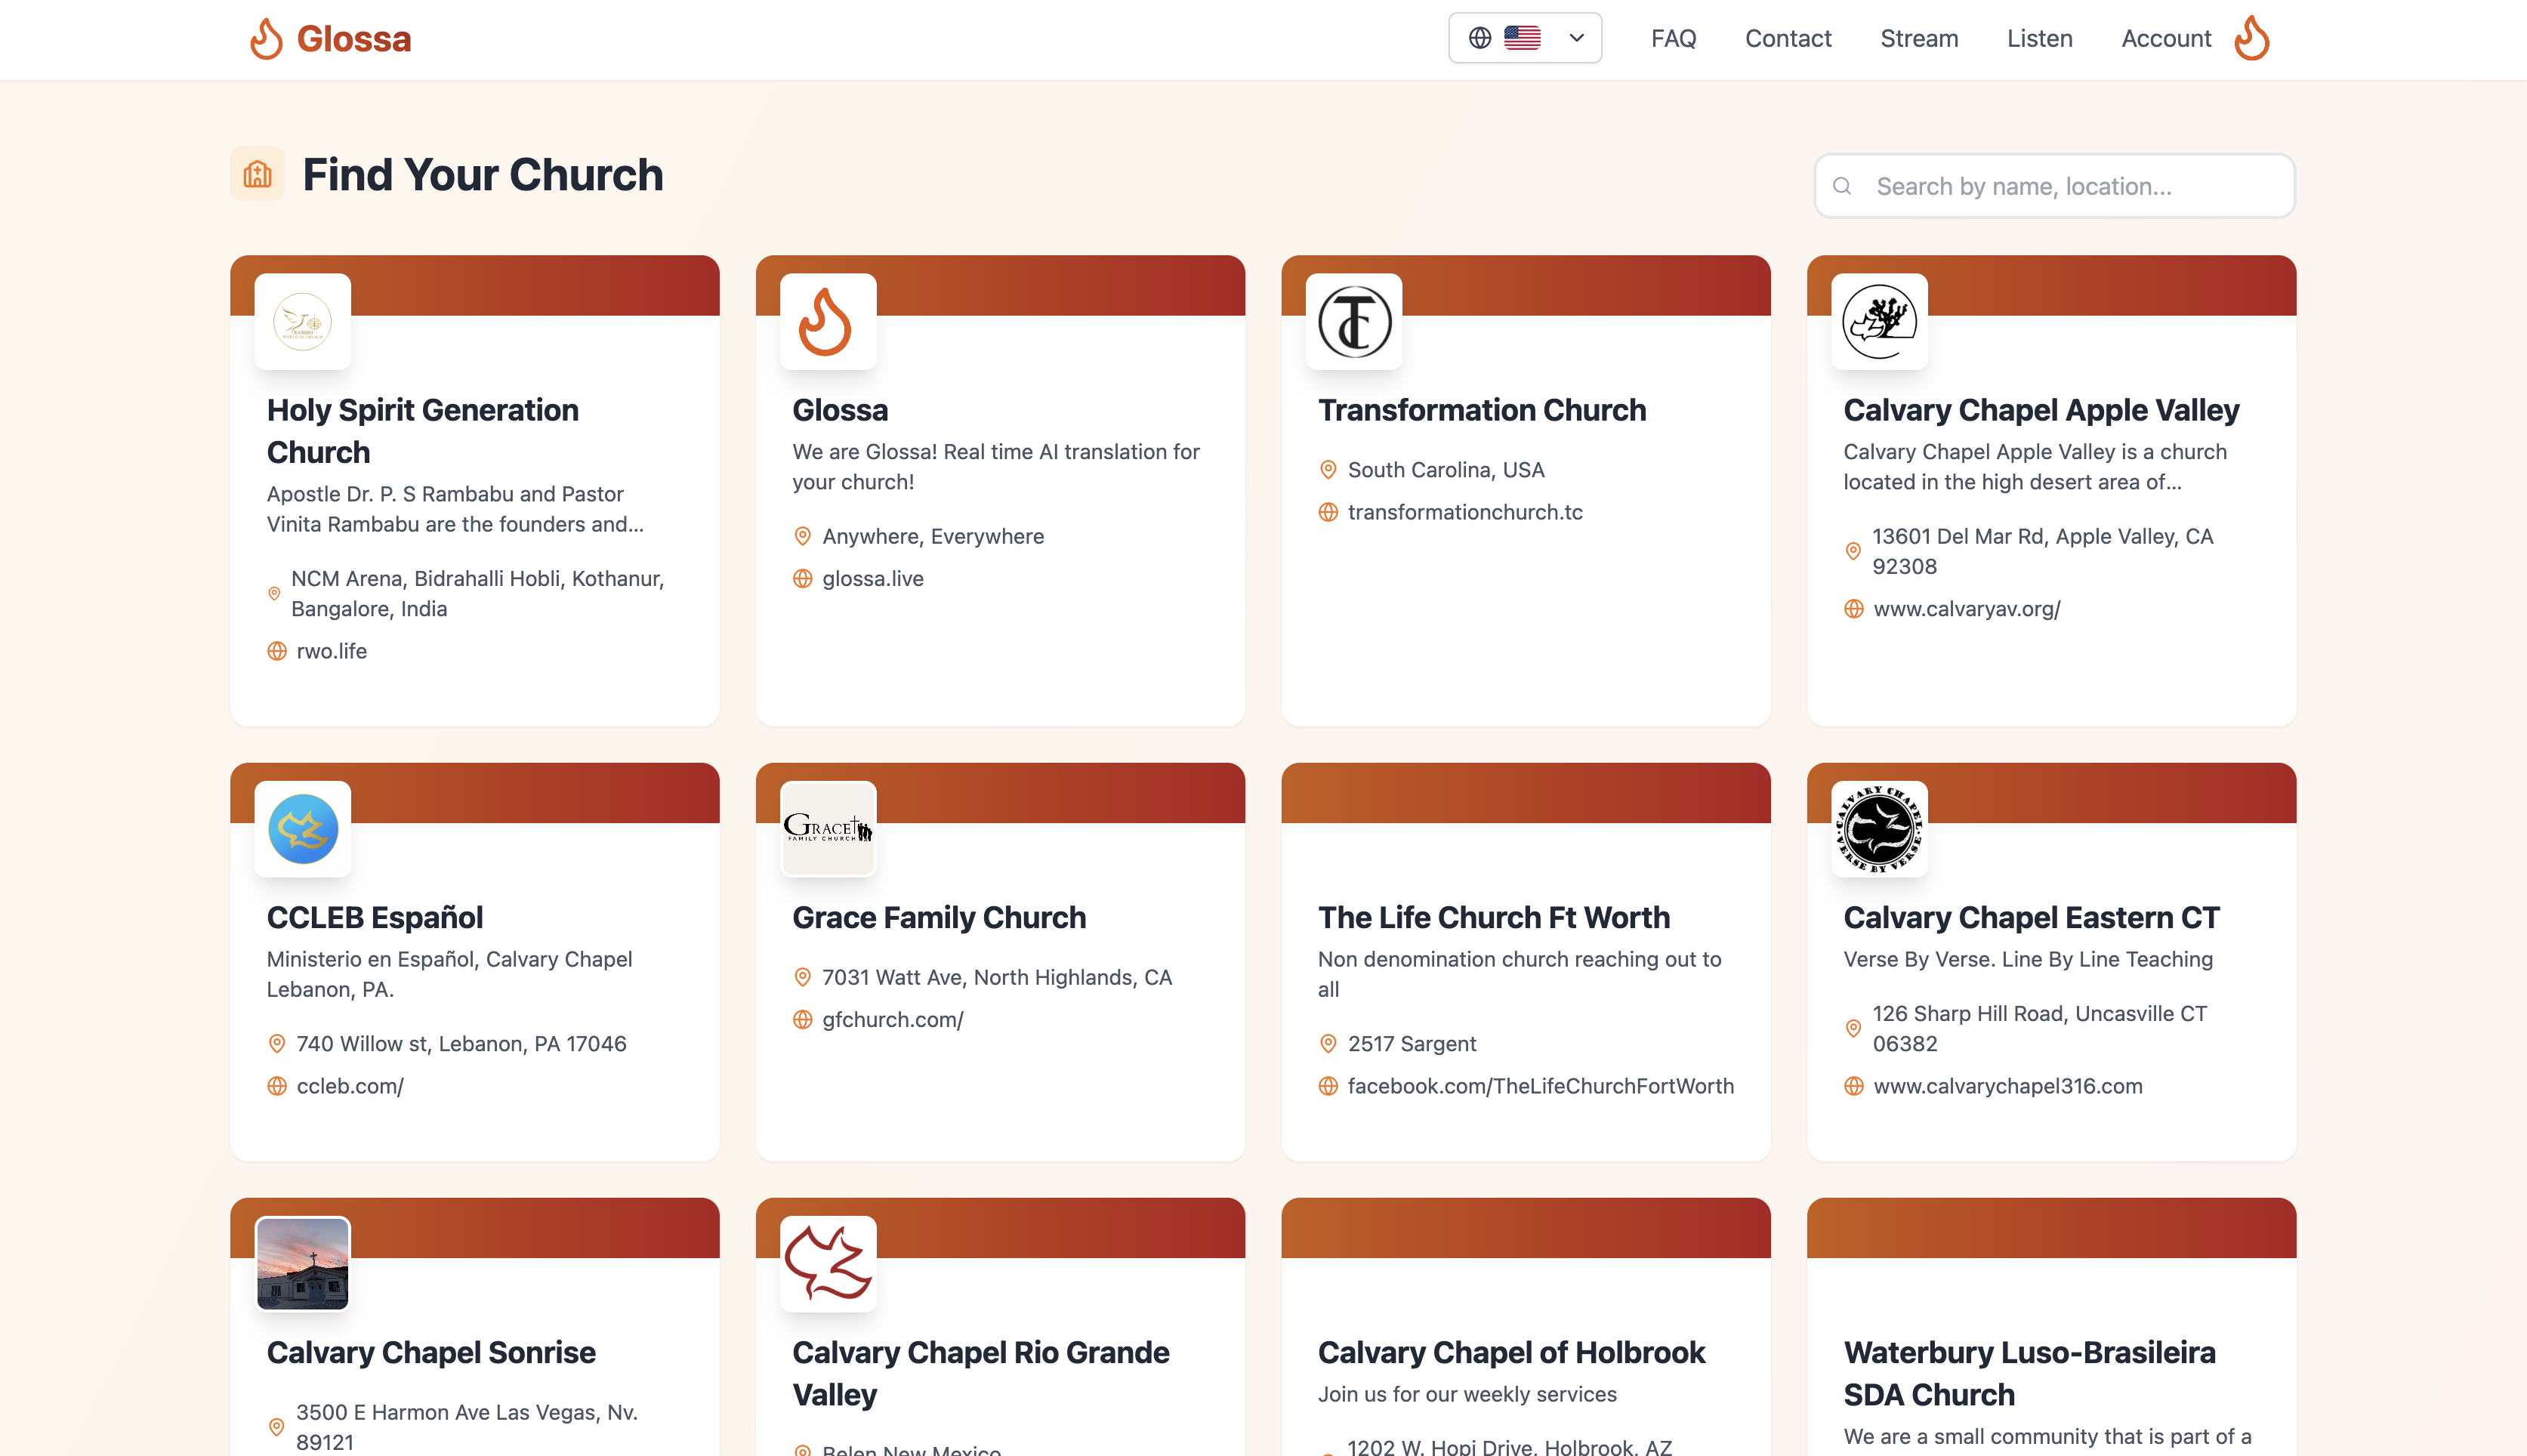Click the Account flame icon

[x=2251, y=39]
